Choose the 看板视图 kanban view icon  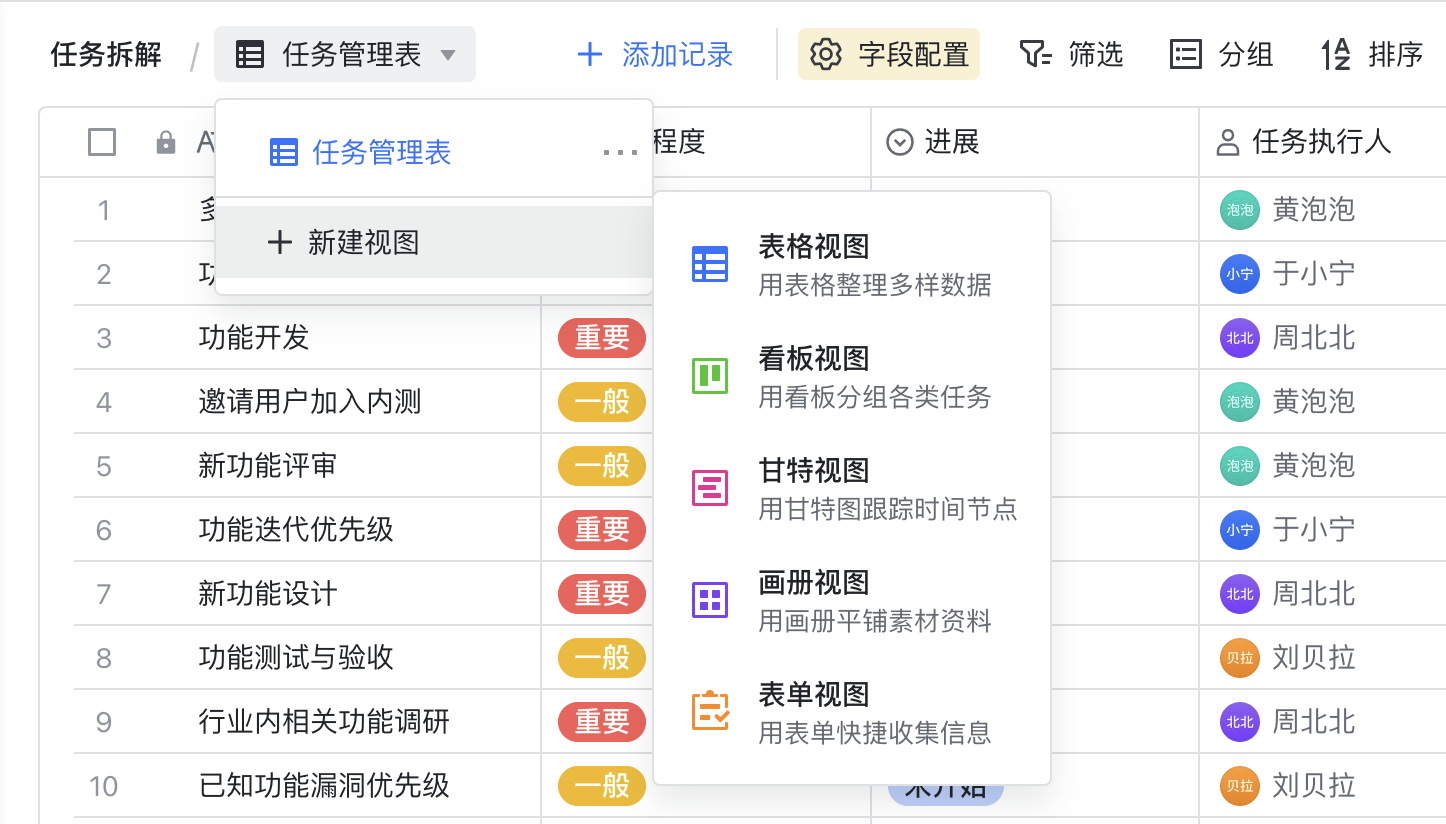(x=709, y=377)
